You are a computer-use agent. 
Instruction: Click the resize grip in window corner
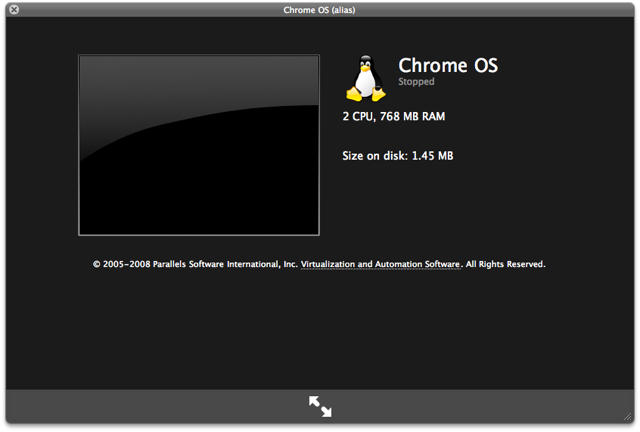click(628, 420)
